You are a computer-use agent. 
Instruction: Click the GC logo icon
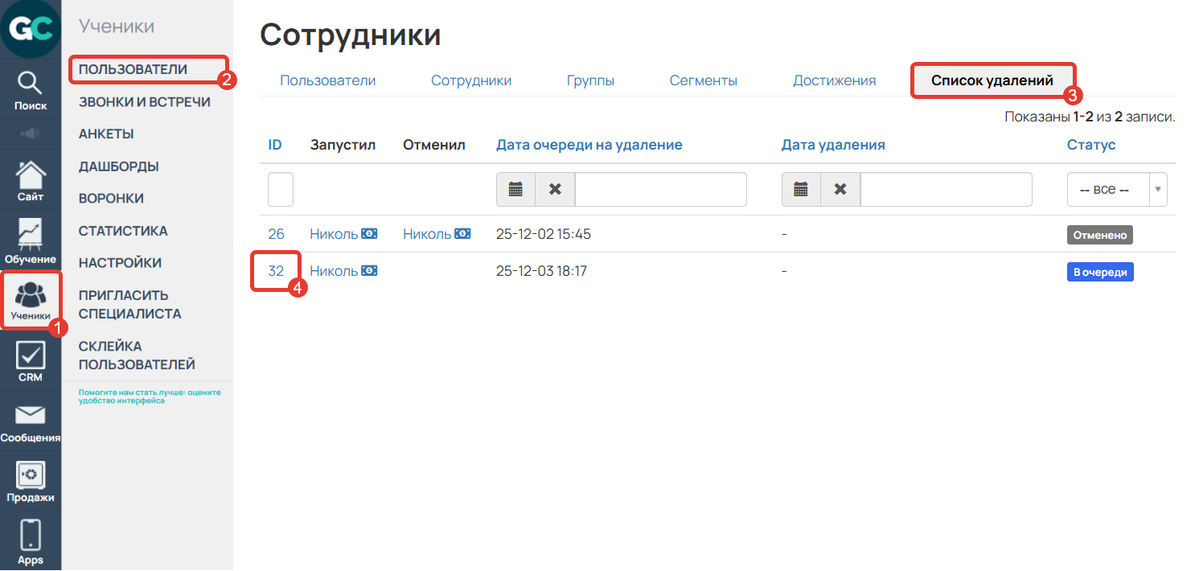click(x=31, y=29)
